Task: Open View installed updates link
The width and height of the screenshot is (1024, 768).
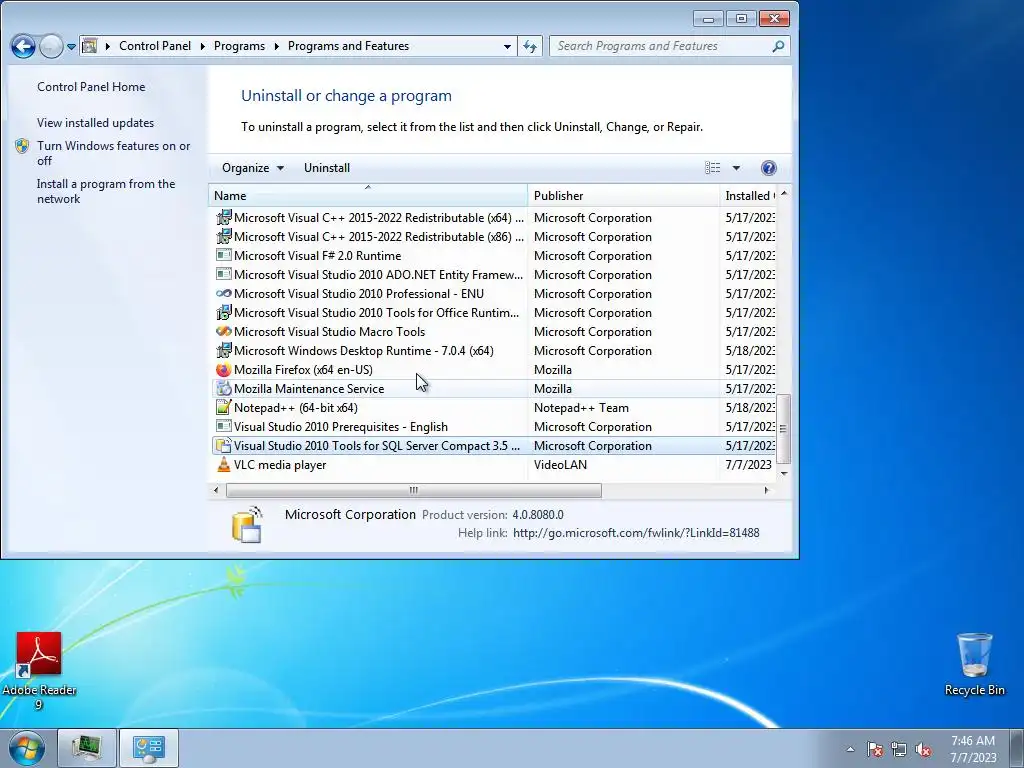Action: (95, 123)
